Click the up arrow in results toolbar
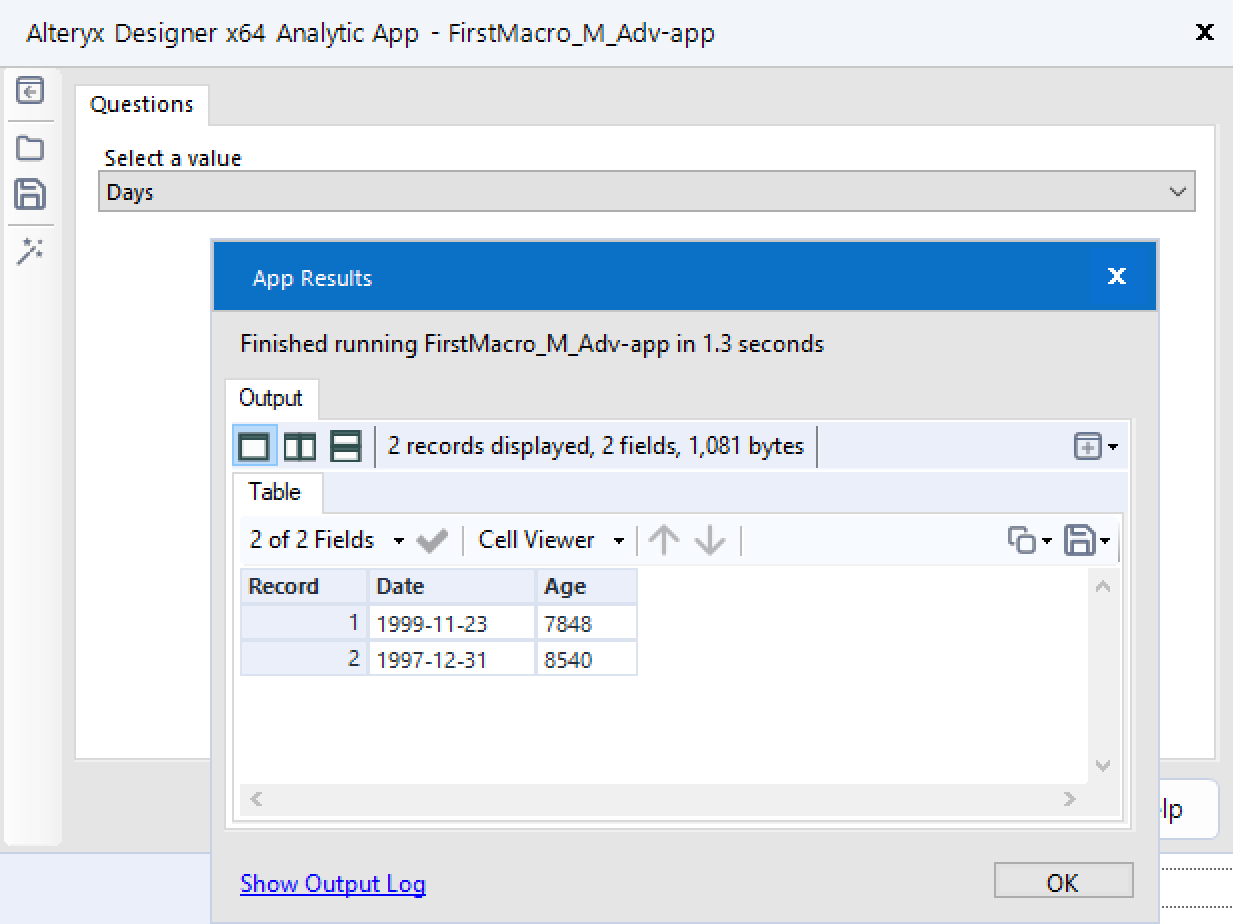This screenshot has width=1233, height=924. (663, 541)
